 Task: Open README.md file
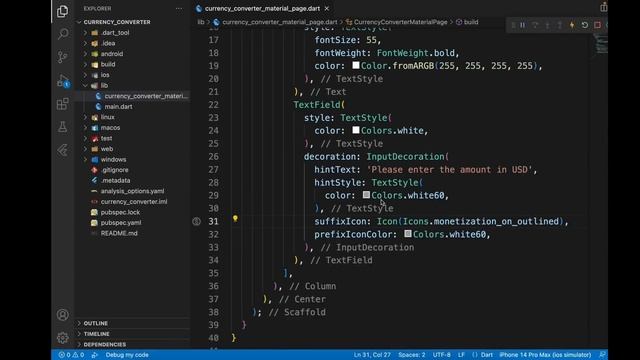(119, 233)
